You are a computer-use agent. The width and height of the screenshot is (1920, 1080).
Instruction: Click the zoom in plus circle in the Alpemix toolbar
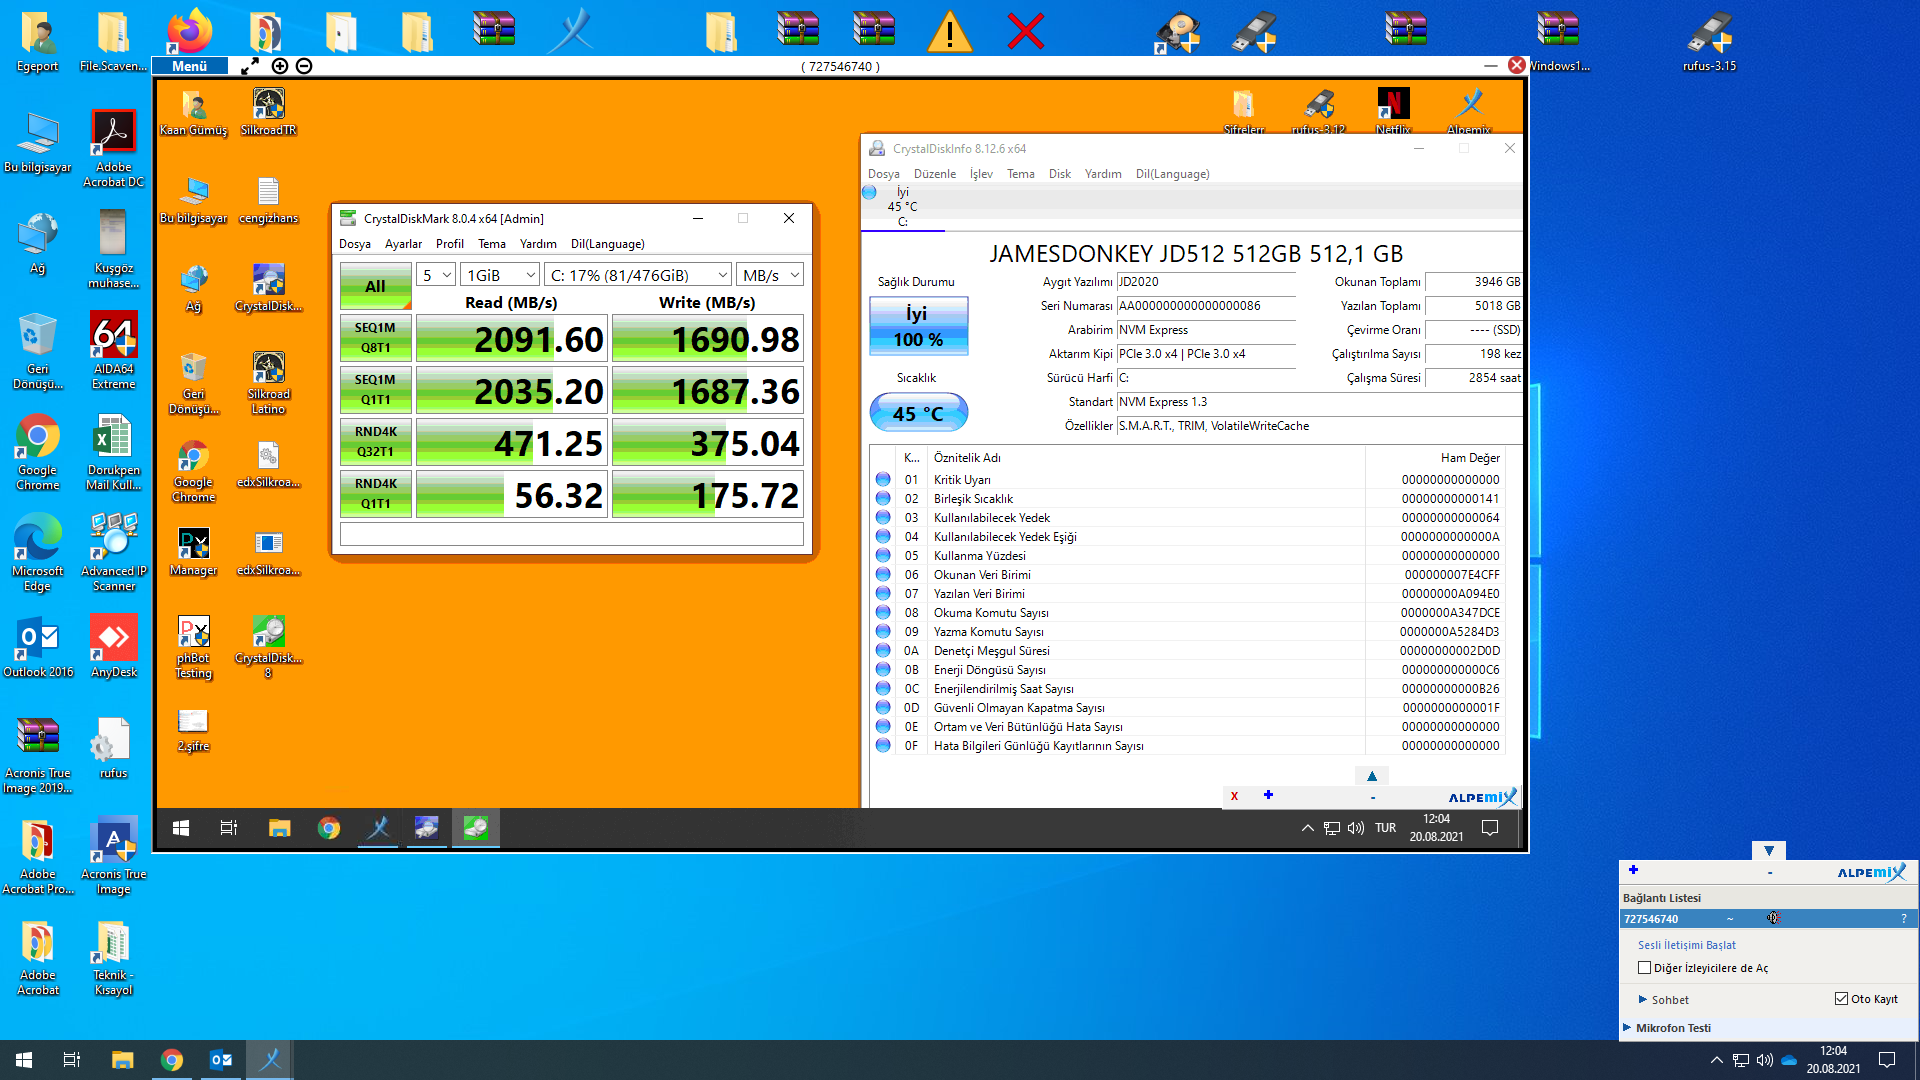[x=280, y=66]
